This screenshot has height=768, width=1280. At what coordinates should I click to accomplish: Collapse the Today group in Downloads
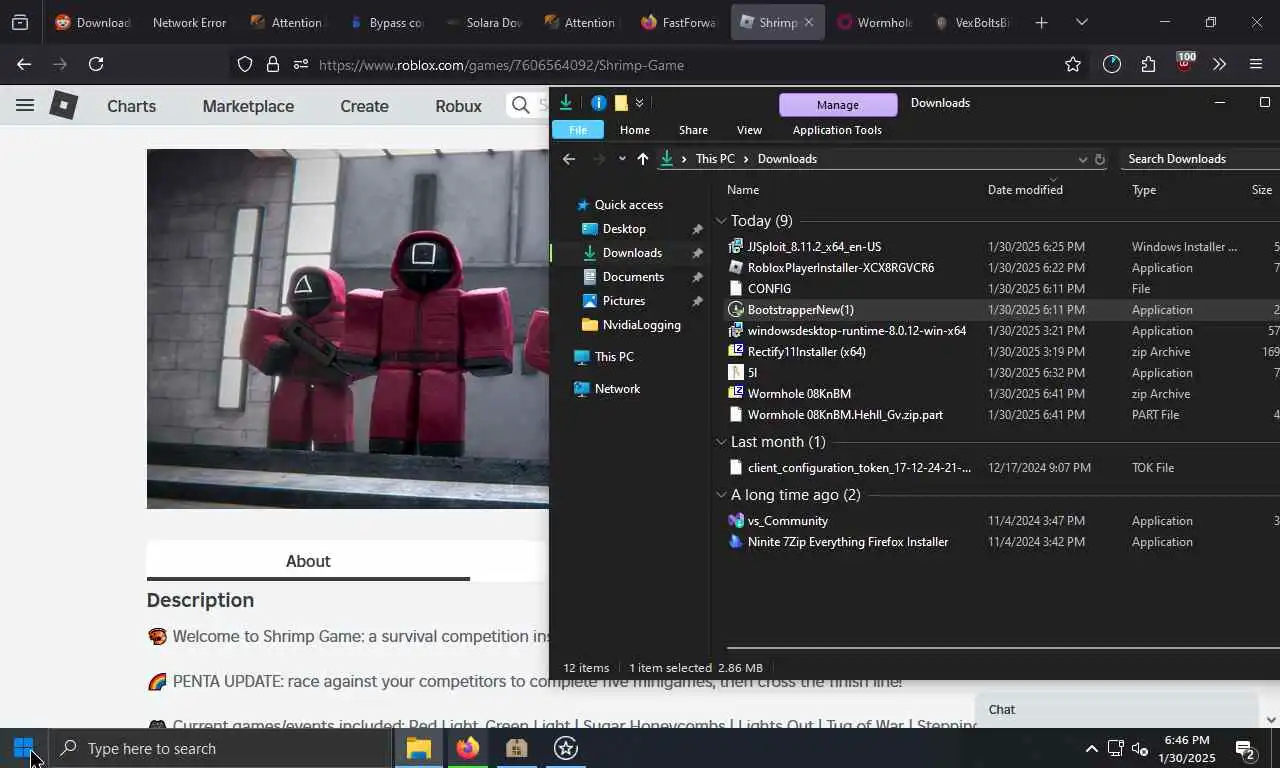[x=721, y=221]
